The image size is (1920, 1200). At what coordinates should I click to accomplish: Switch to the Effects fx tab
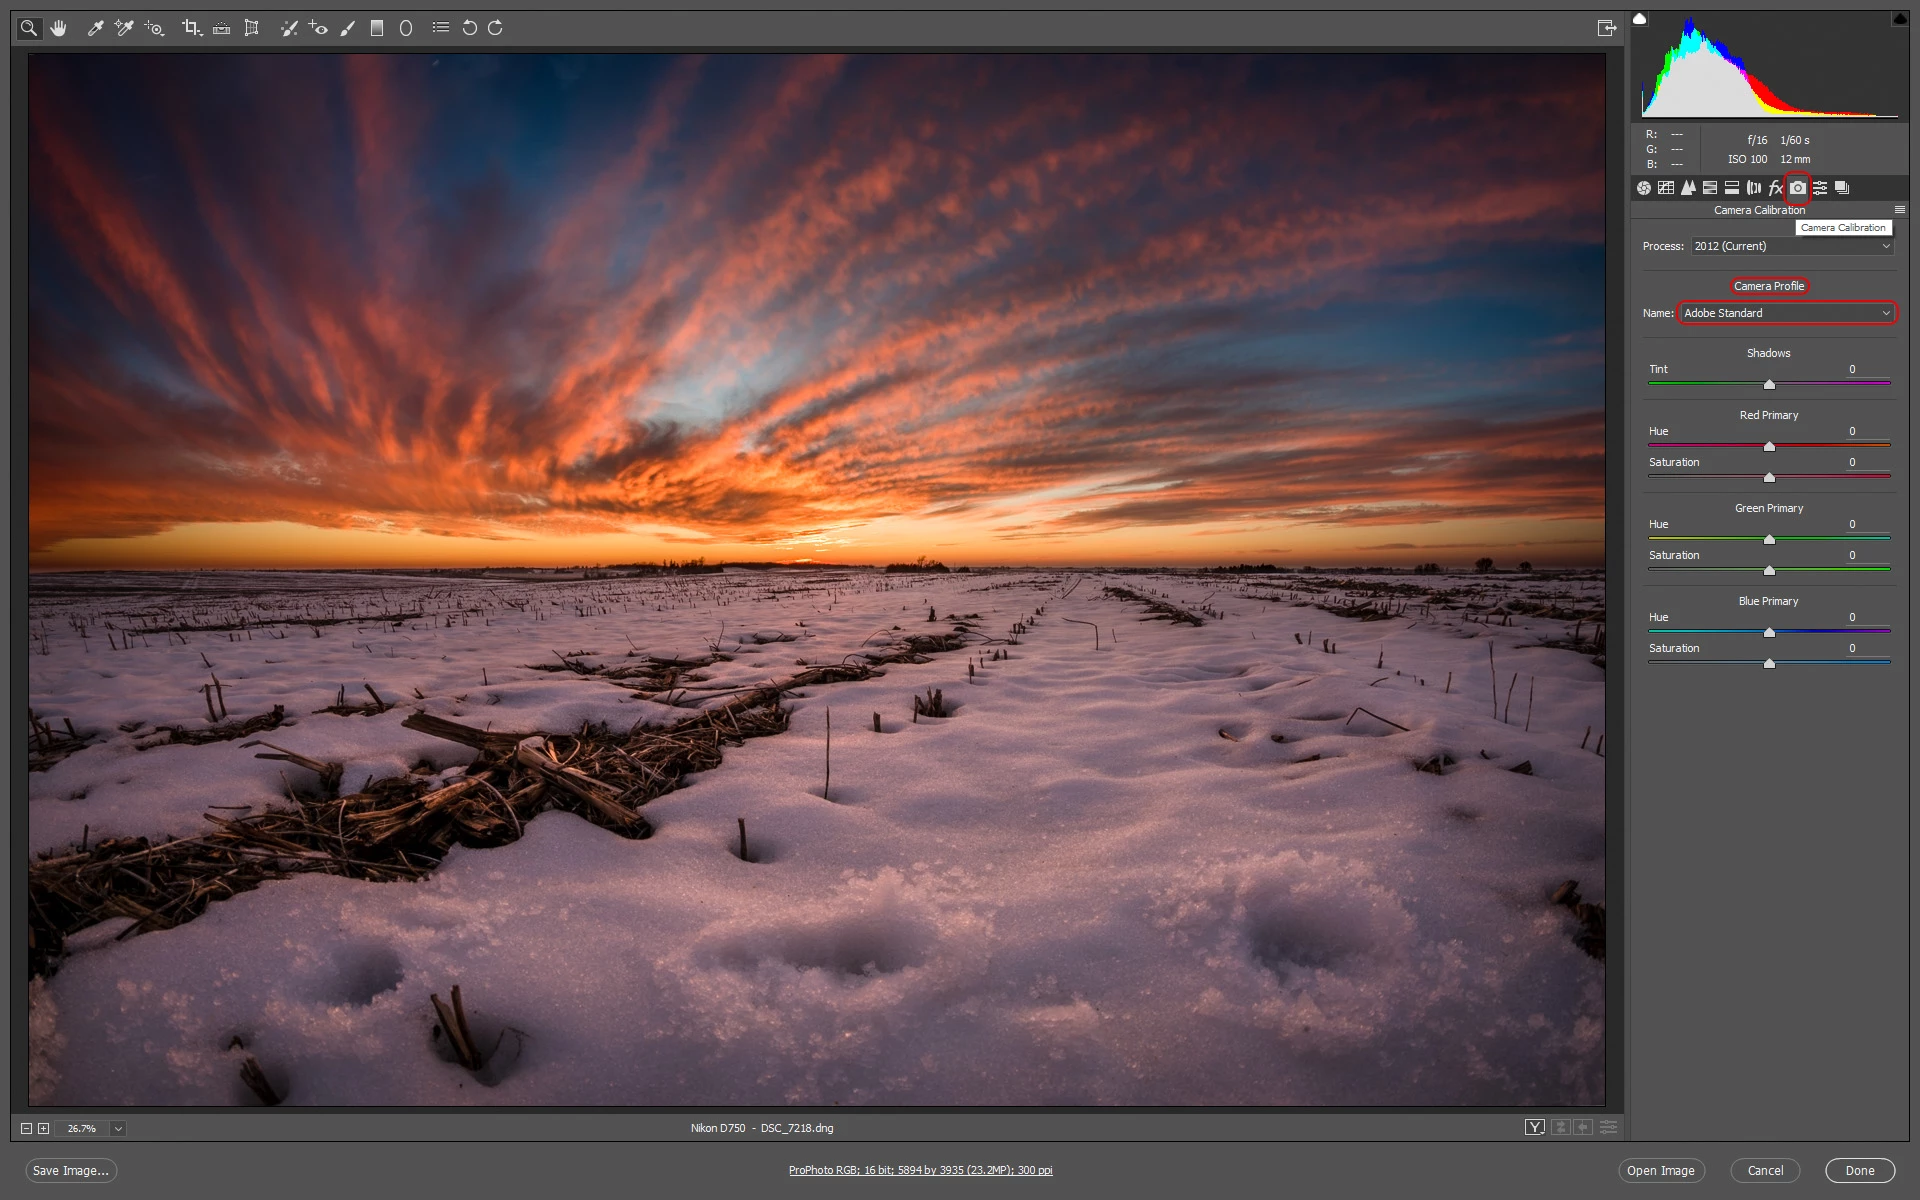click(x=1775, y=188)
